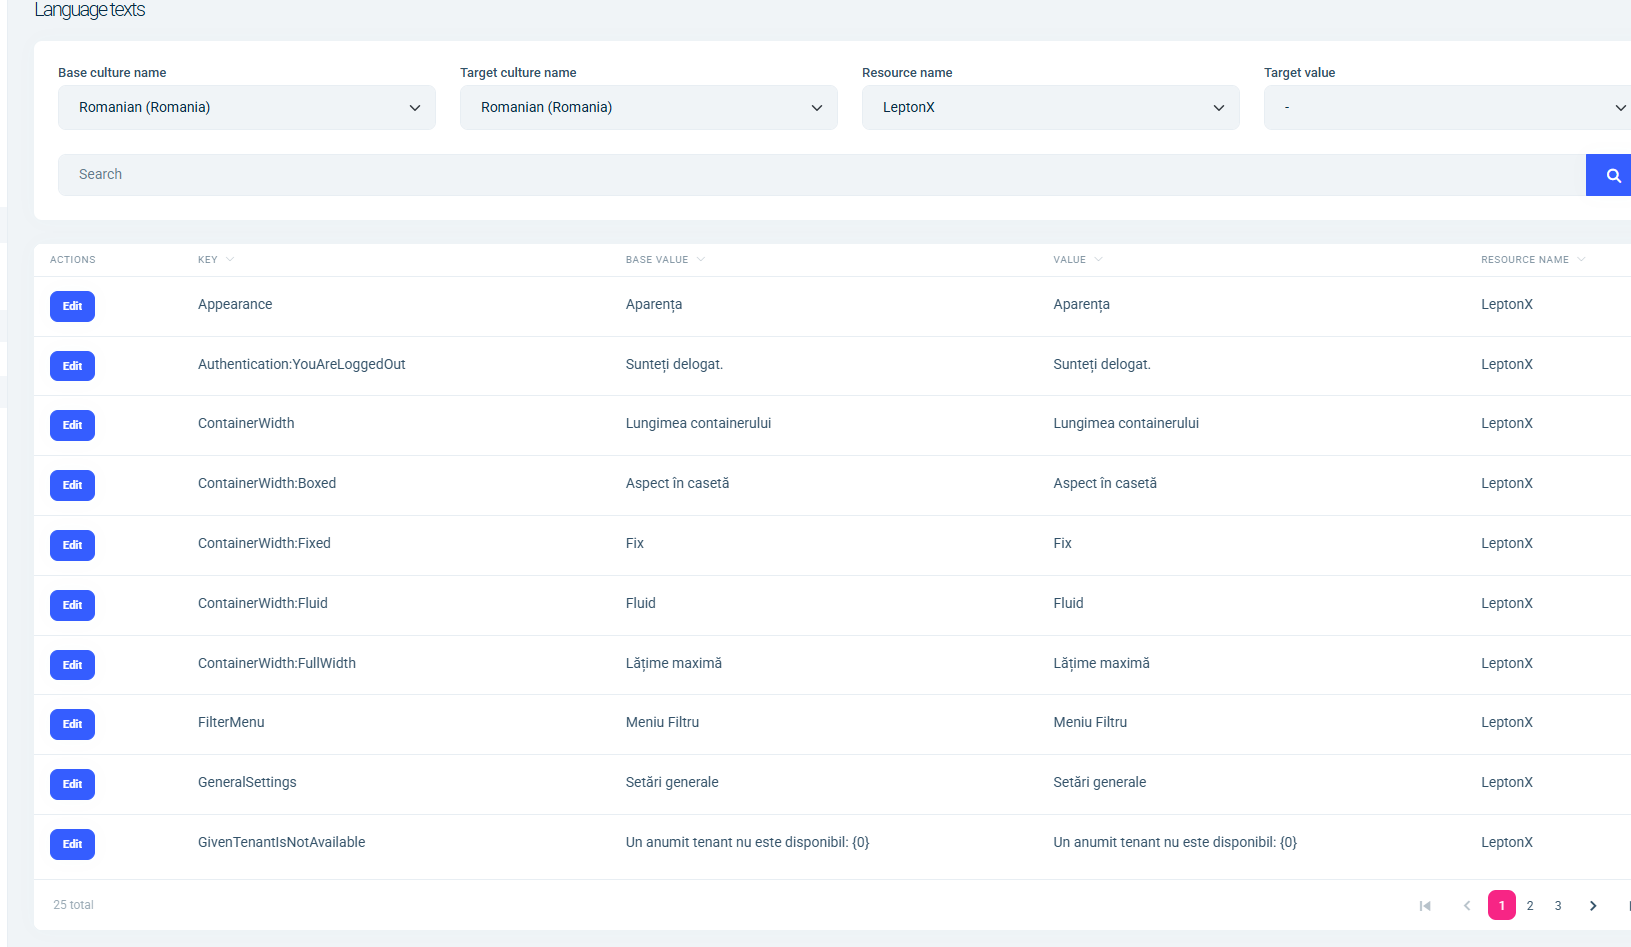
Task: Select page 2 in pagination
Action: pyautogui.click(x=1530, y=906)
